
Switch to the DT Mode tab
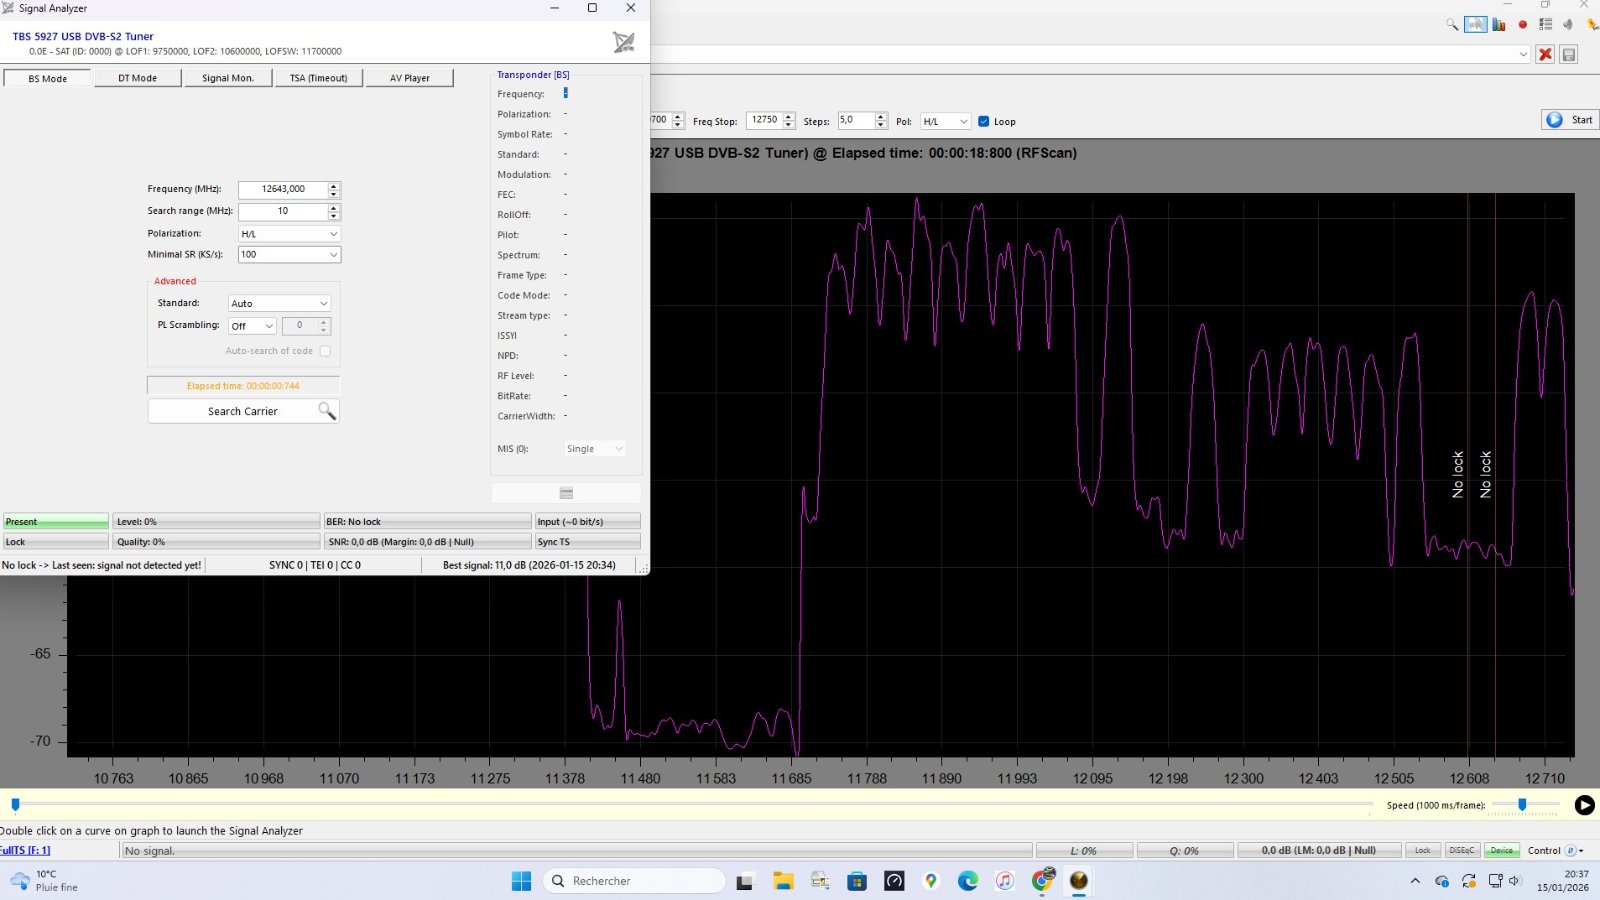pyautogui.click(x=138, y=78)
